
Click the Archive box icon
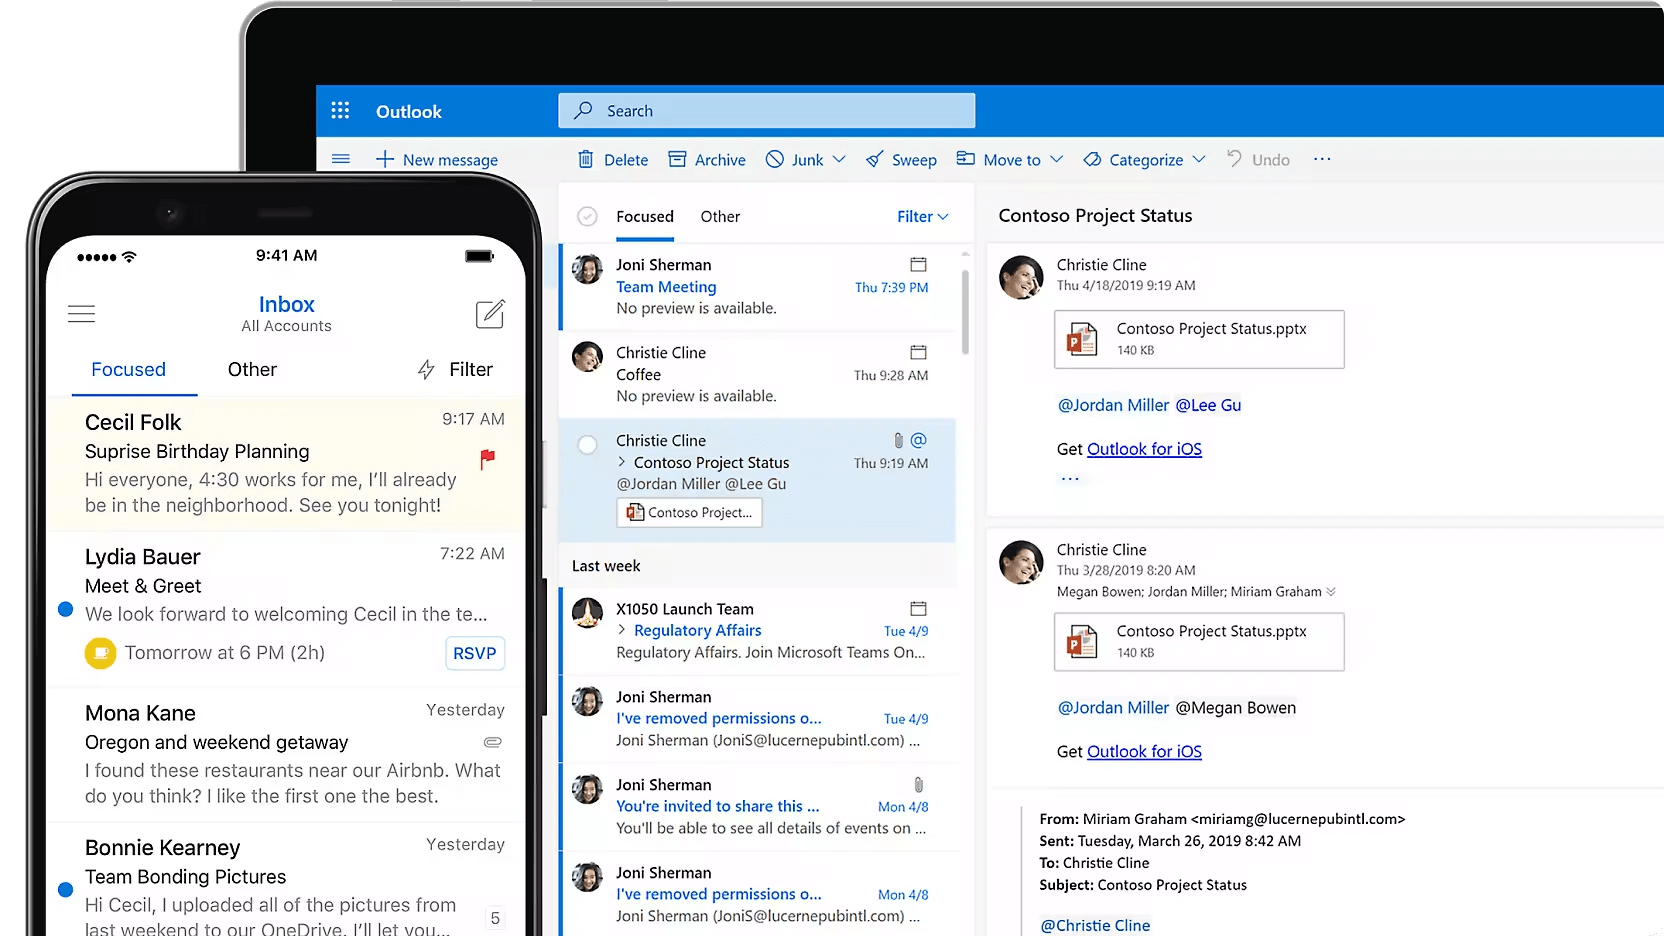click(677, 159)
